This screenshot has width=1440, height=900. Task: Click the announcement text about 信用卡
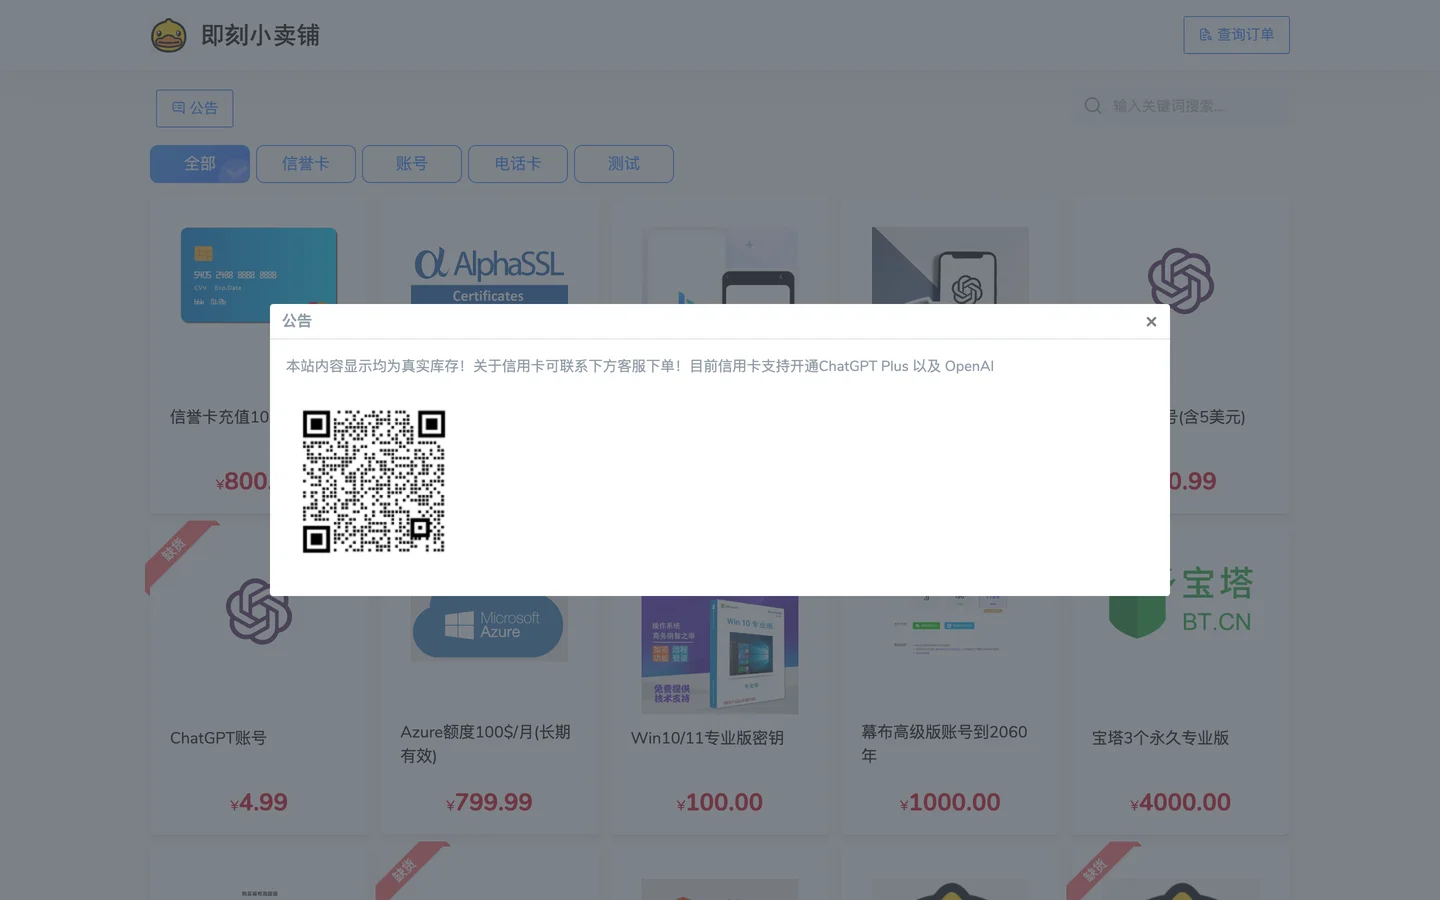point(640,366)
